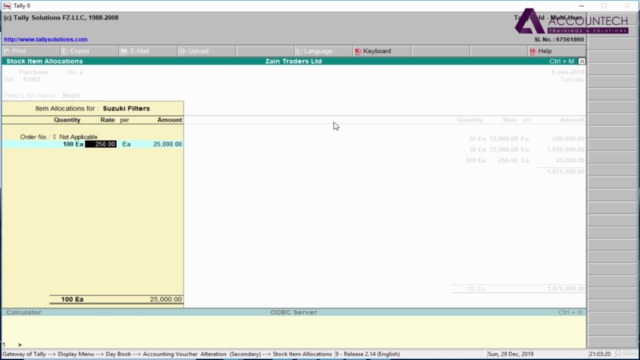Click the status bar date Sun, 29 Dec, 2019

(x=510, y=354)
